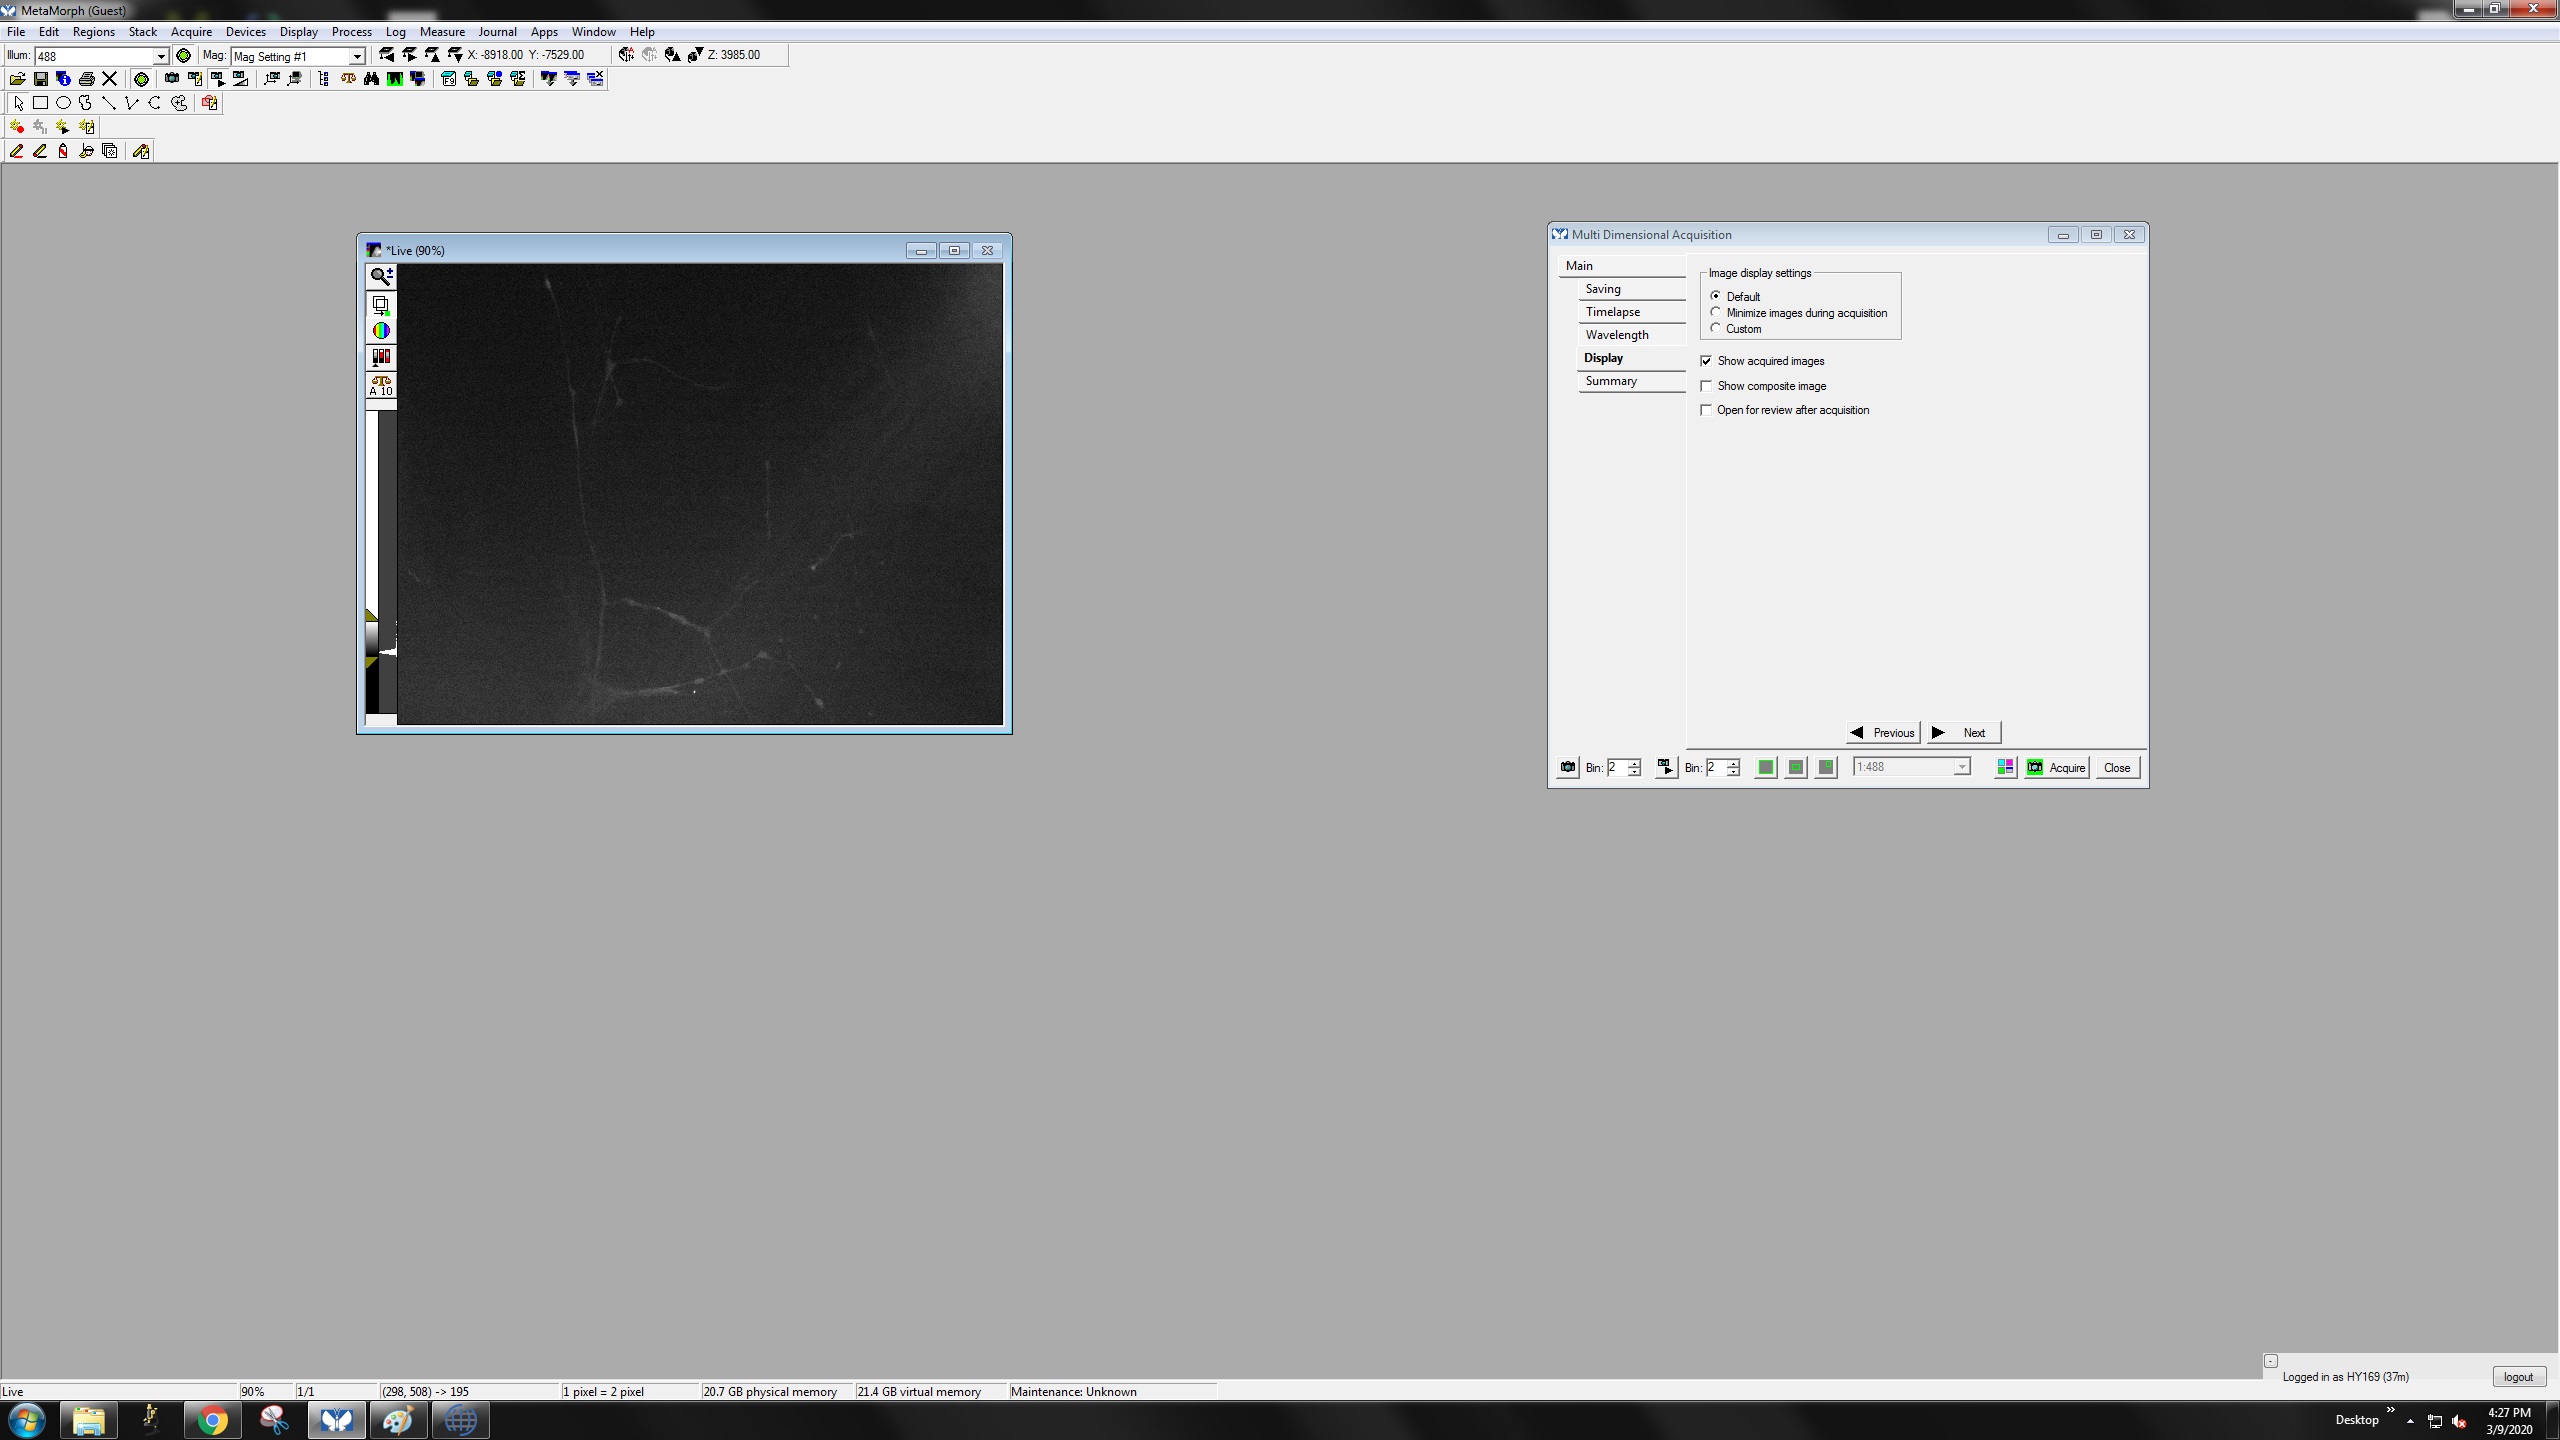This screenshot has height=1440, width=2560.
Task: Click the camera snap icon in main toolbar
Action: (x=172, y=79)
